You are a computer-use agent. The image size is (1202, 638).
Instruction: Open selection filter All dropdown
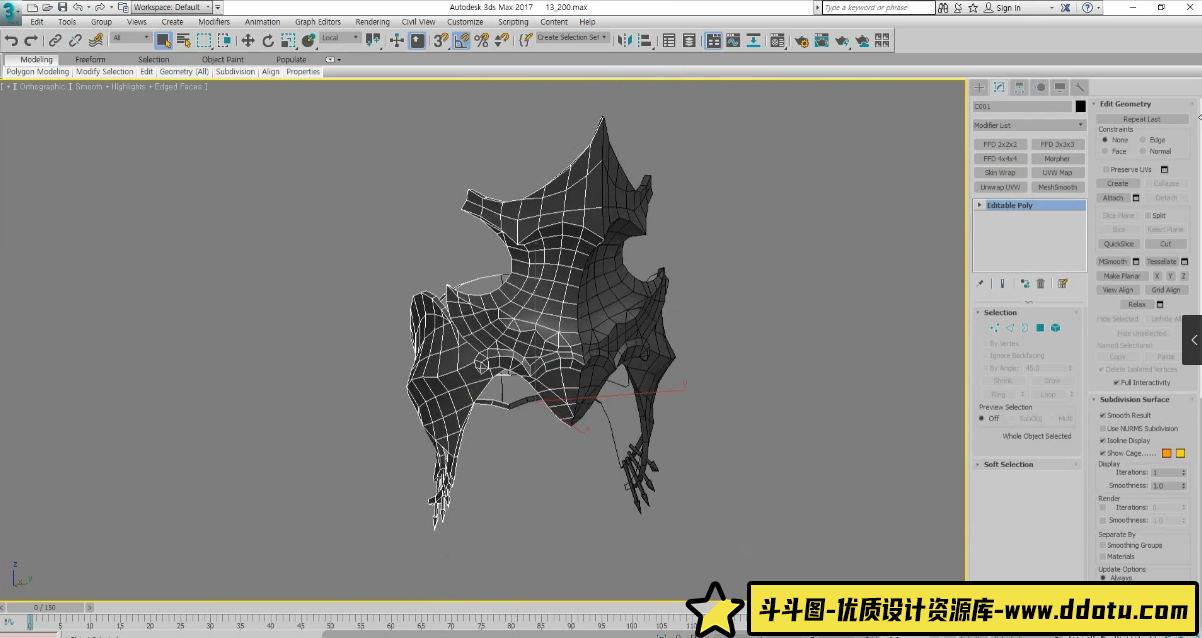pos(131,38)
